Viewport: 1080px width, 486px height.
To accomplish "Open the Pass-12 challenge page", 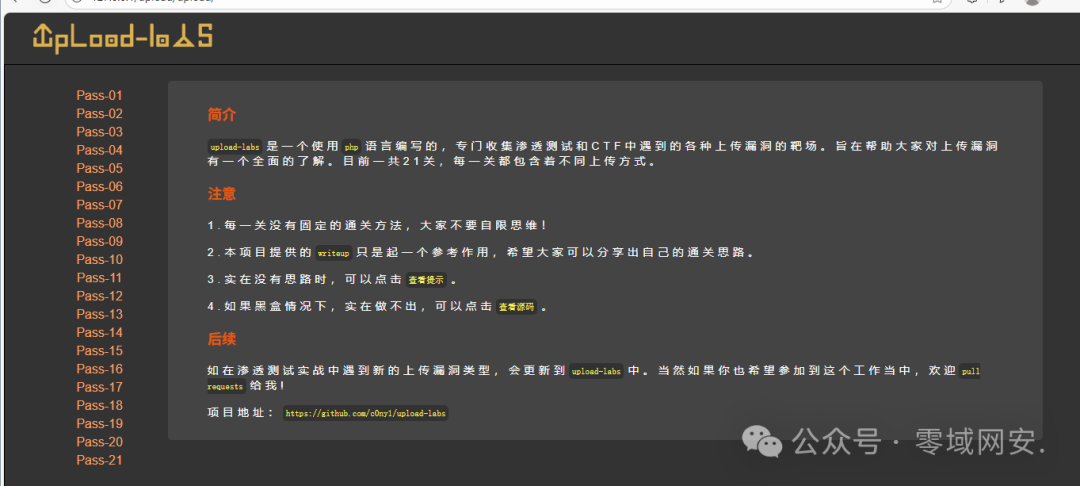I will pyautogui.click(x=99, y=296).
